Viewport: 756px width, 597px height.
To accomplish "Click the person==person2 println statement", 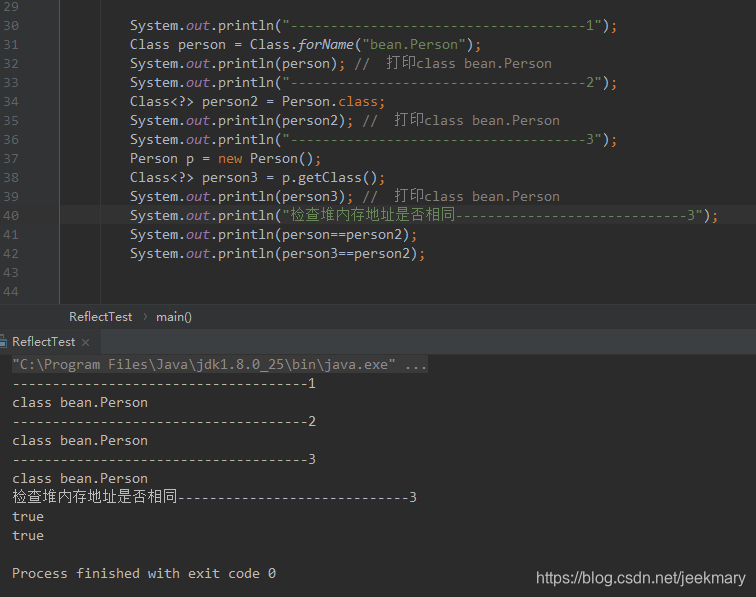I will [x=273, y=235].
